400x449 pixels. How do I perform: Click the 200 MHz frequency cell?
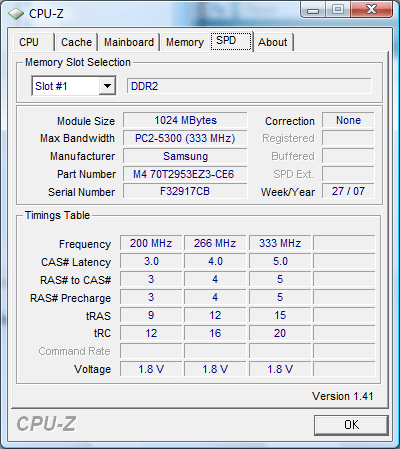tap(151, 243)
